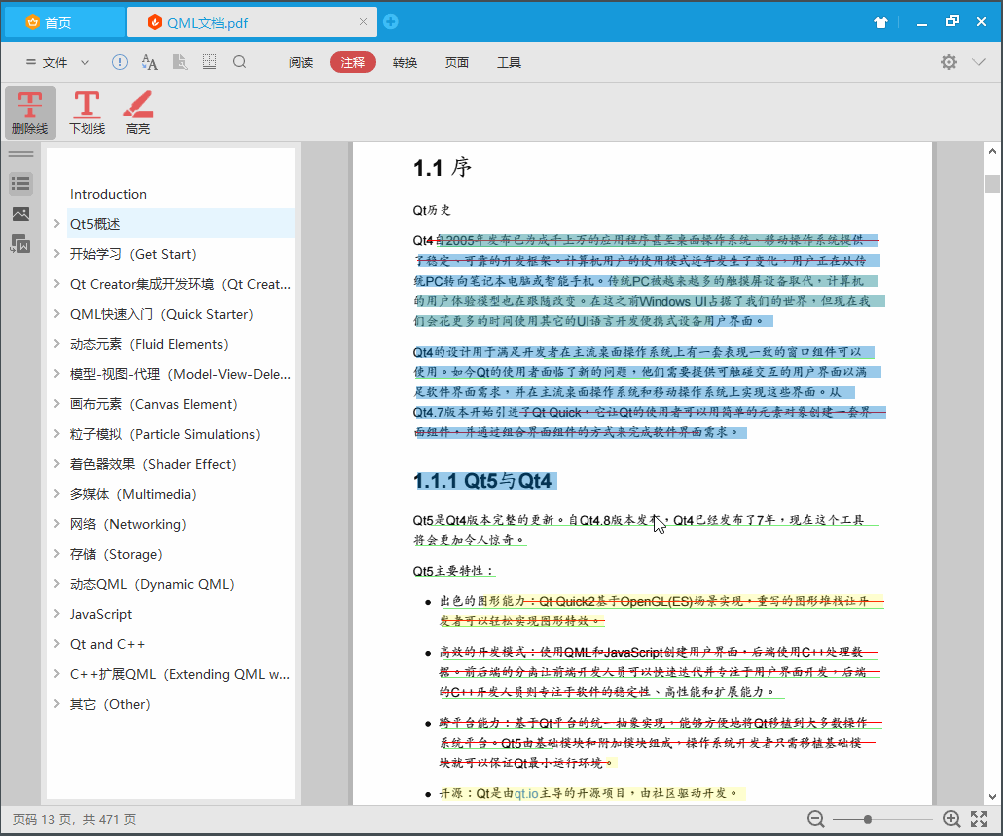Open the C++扩展QML chapter
Viewport: 1003px width, 836px height.
pos(180,674)
